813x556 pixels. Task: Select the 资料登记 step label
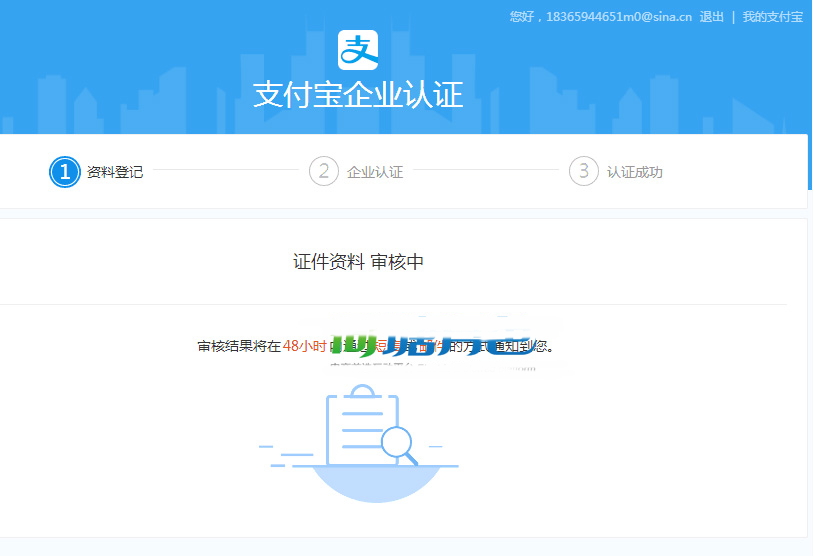click(115, 172)
